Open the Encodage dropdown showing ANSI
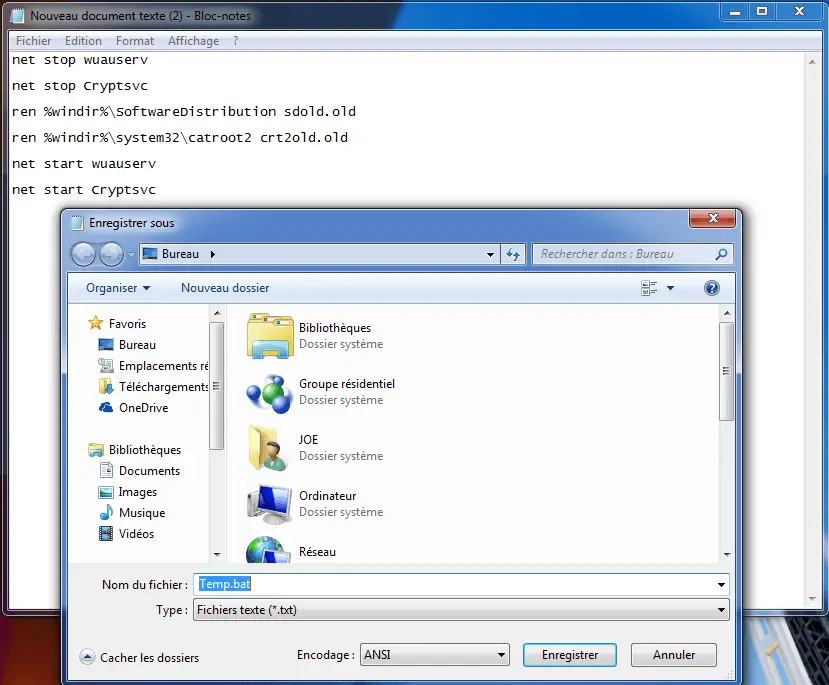This screenshot has width=829, height=685. pyautogui.click(x=435, y=655)
